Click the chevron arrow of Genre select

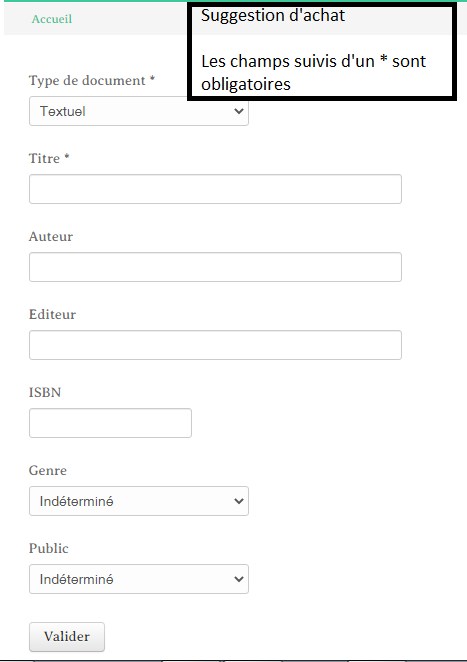(x=239, y=501)
